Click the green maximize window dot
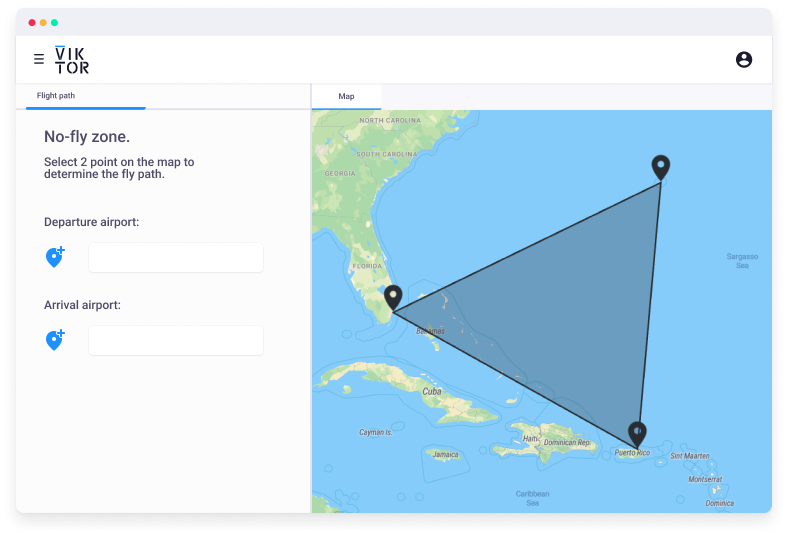This screenshot has width=788, height=537. click(x=54, y=22)
